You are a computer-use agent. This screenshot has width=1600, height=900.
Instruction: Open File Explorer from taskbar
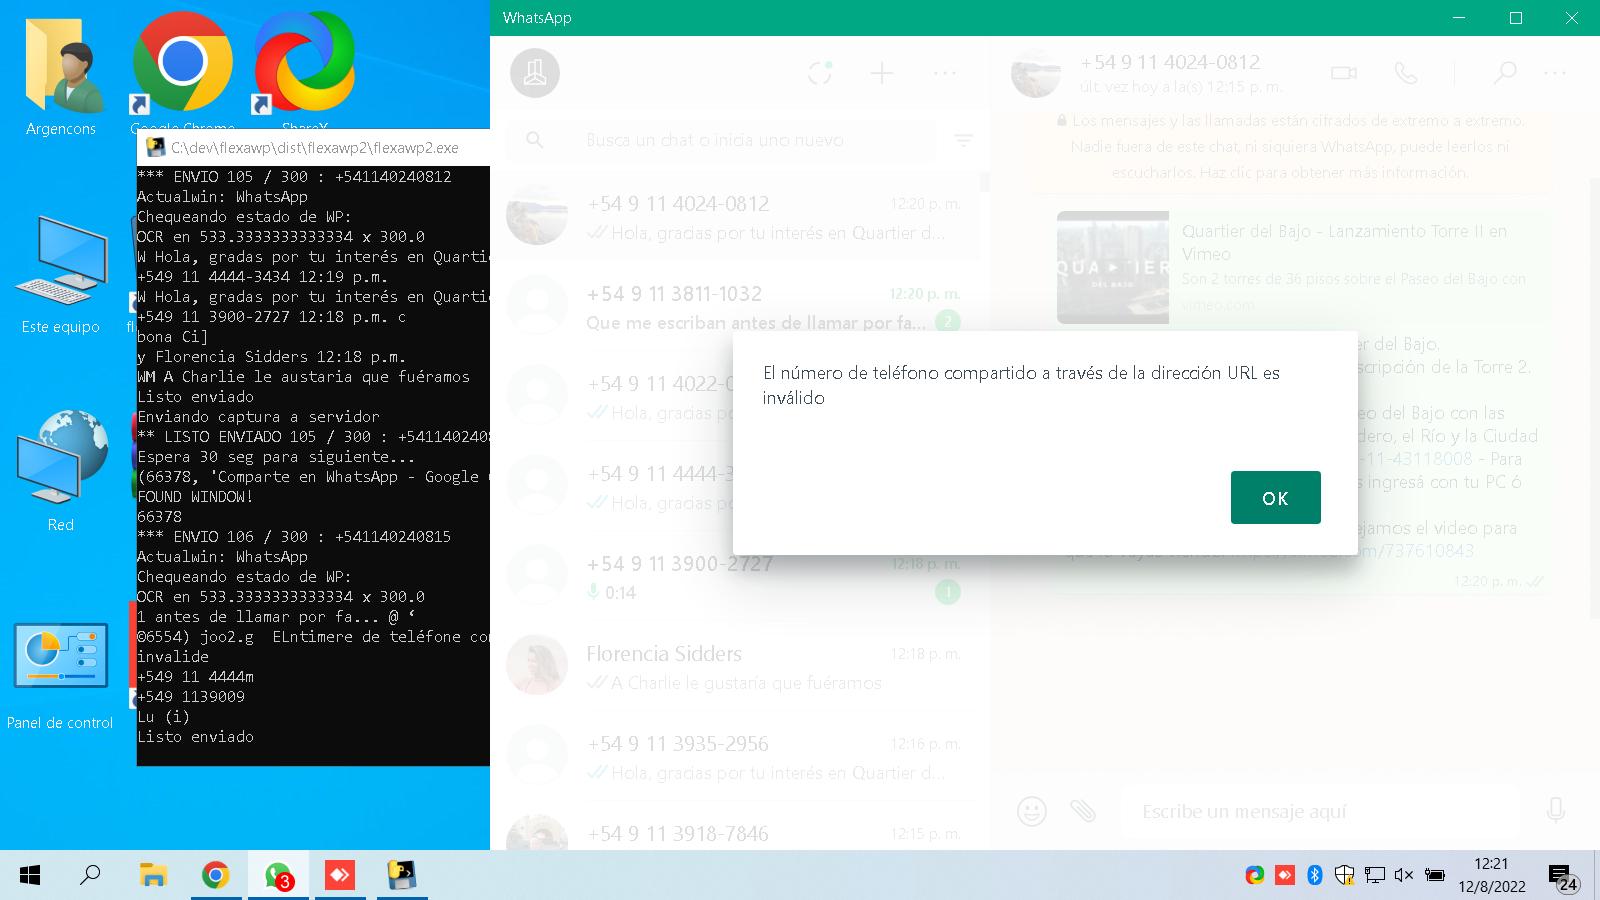coord(153,876)
